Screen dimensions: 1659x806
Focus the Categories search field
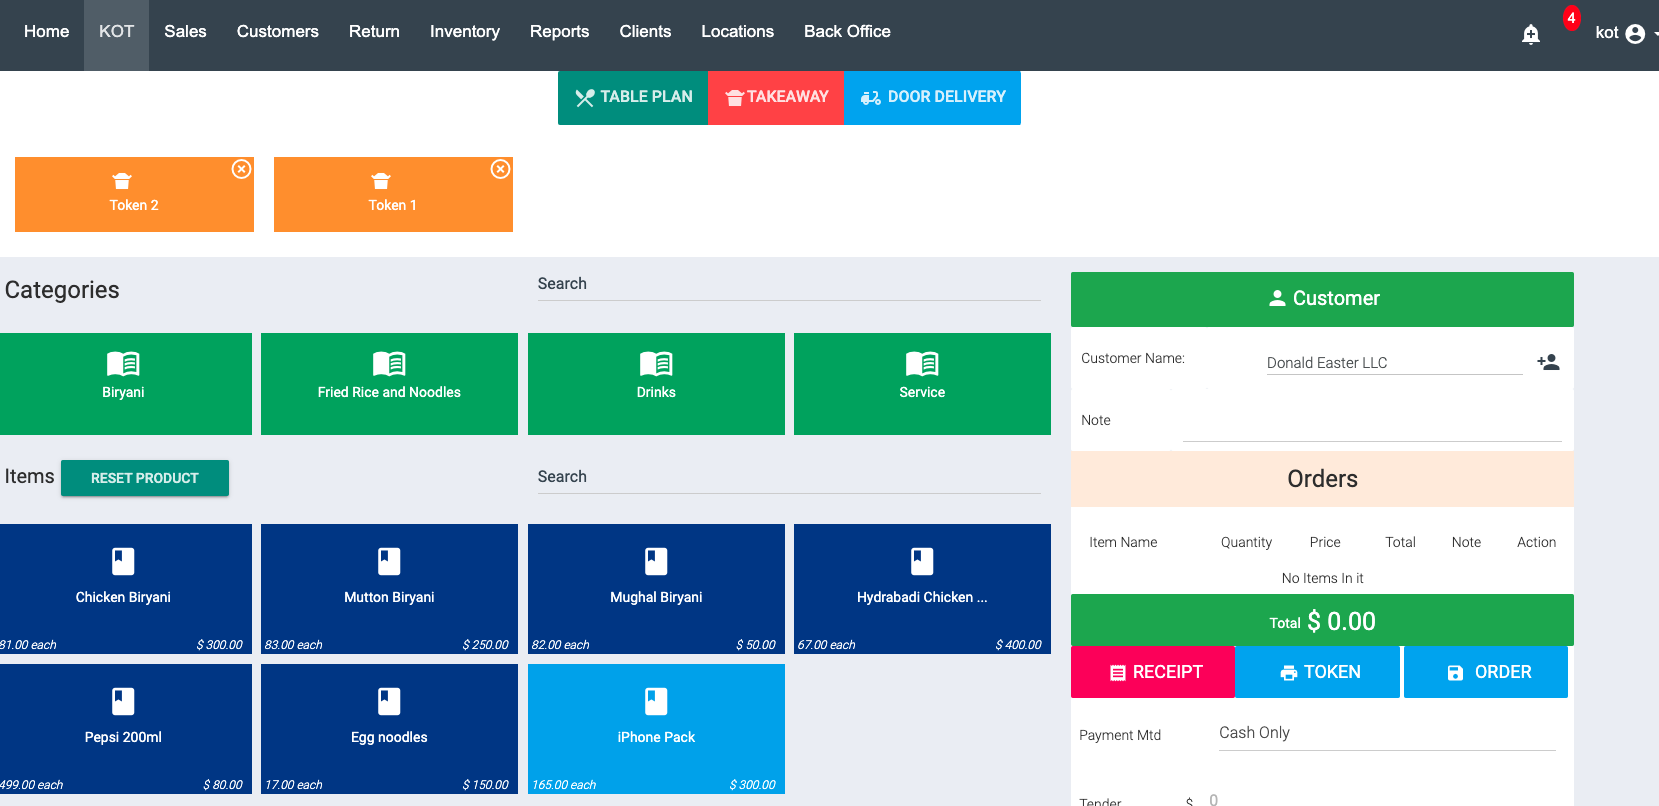pyautogui.click(x=788, y=284)
